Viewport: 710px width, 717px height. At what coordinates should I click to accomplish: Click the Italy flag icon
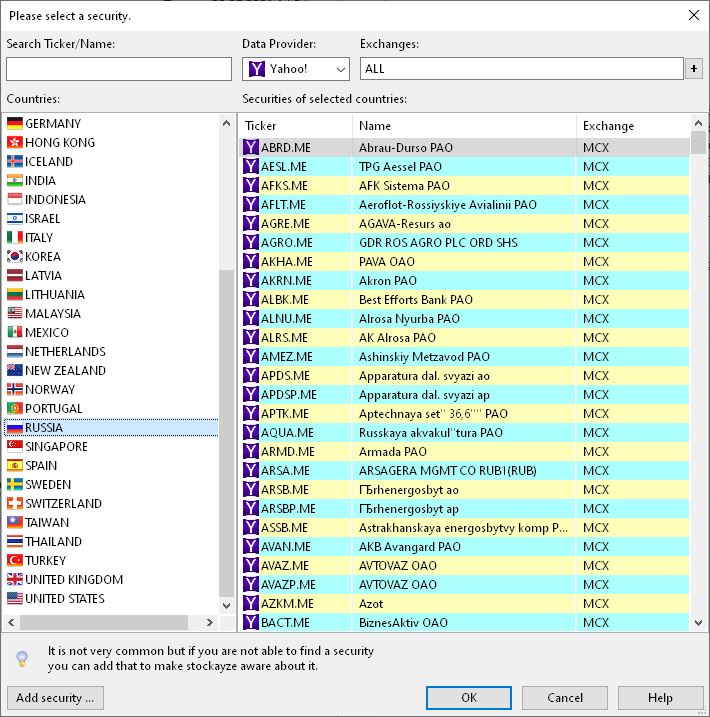tap(15, 237)
